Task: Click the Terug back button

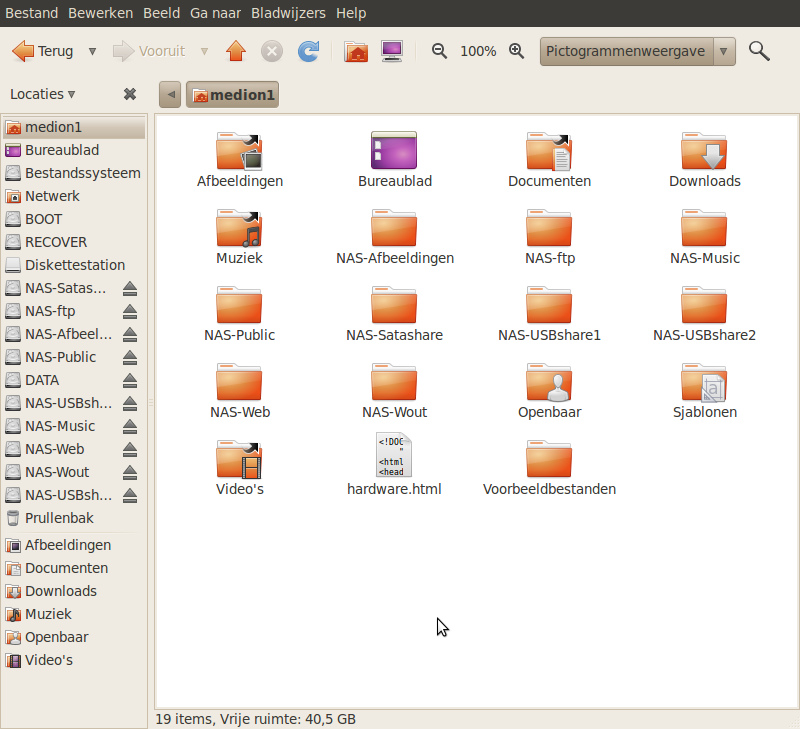Action: [x=43, y=51]
